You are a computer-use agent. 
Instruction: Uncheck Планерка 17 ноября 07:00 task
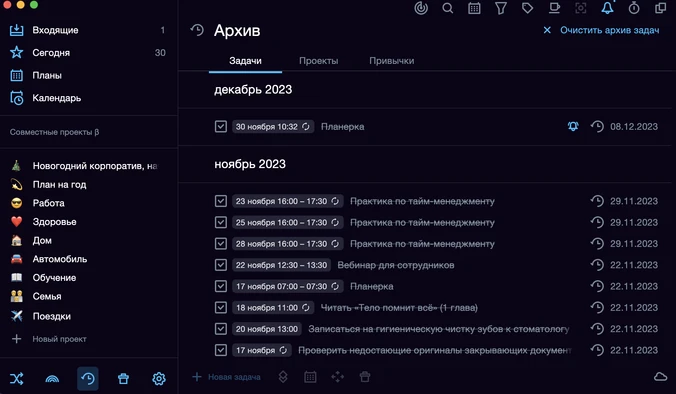click(221, 286)
